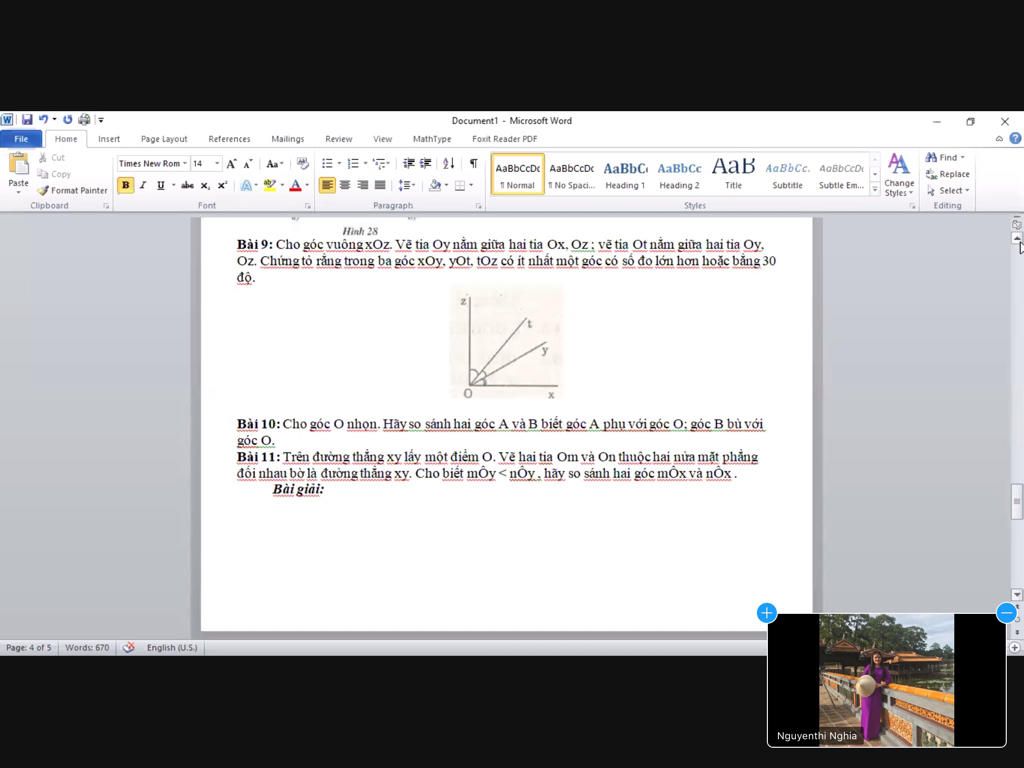
Task: Apply the Heading 1 style
Action: (x=625, y=174)
